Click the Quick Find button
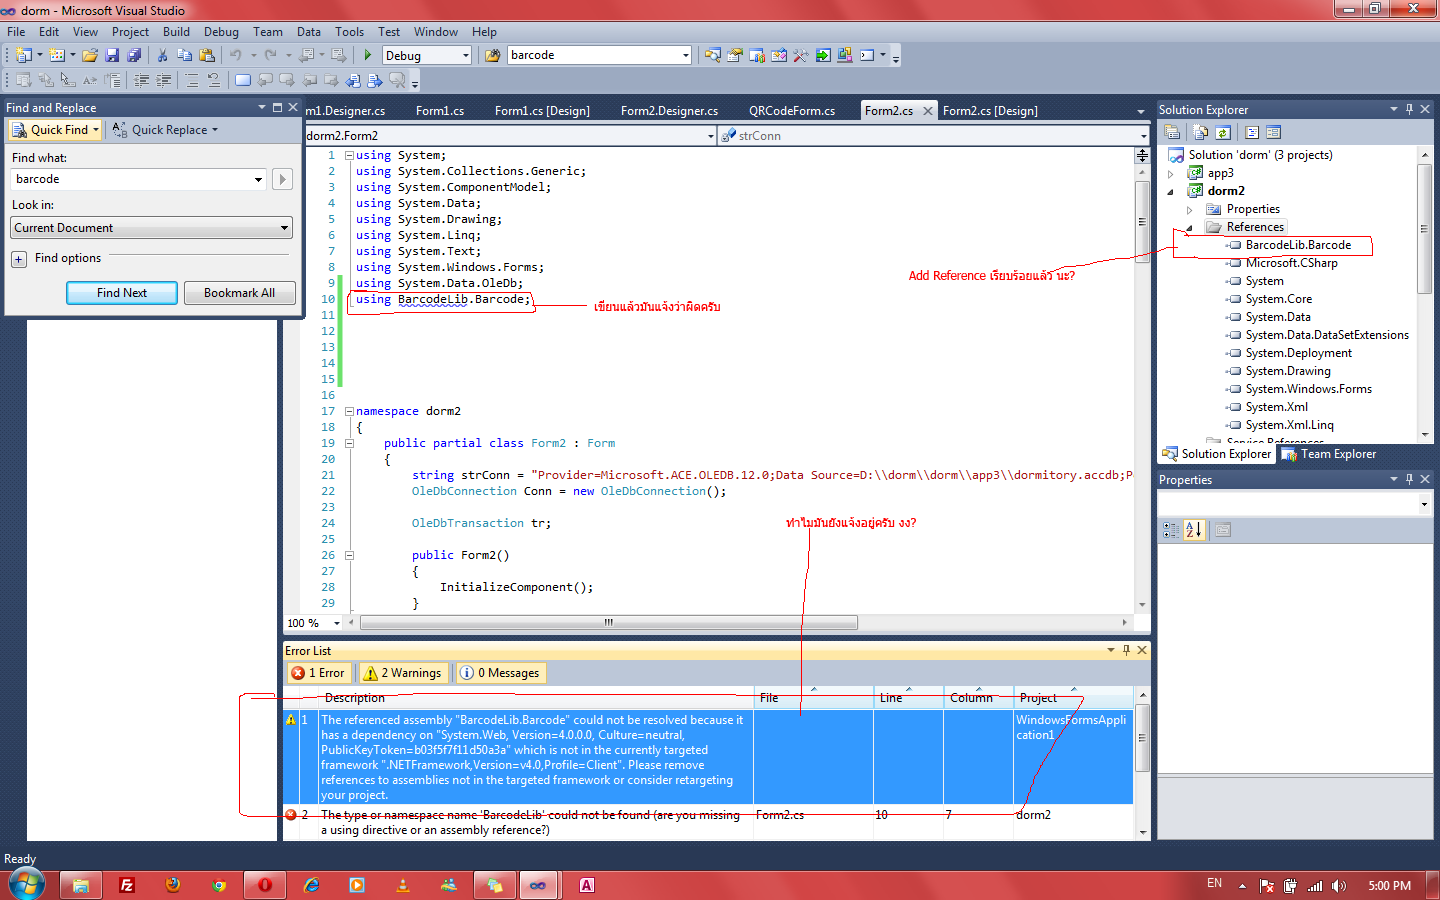The image size is (1440, 900). (56, 130)
